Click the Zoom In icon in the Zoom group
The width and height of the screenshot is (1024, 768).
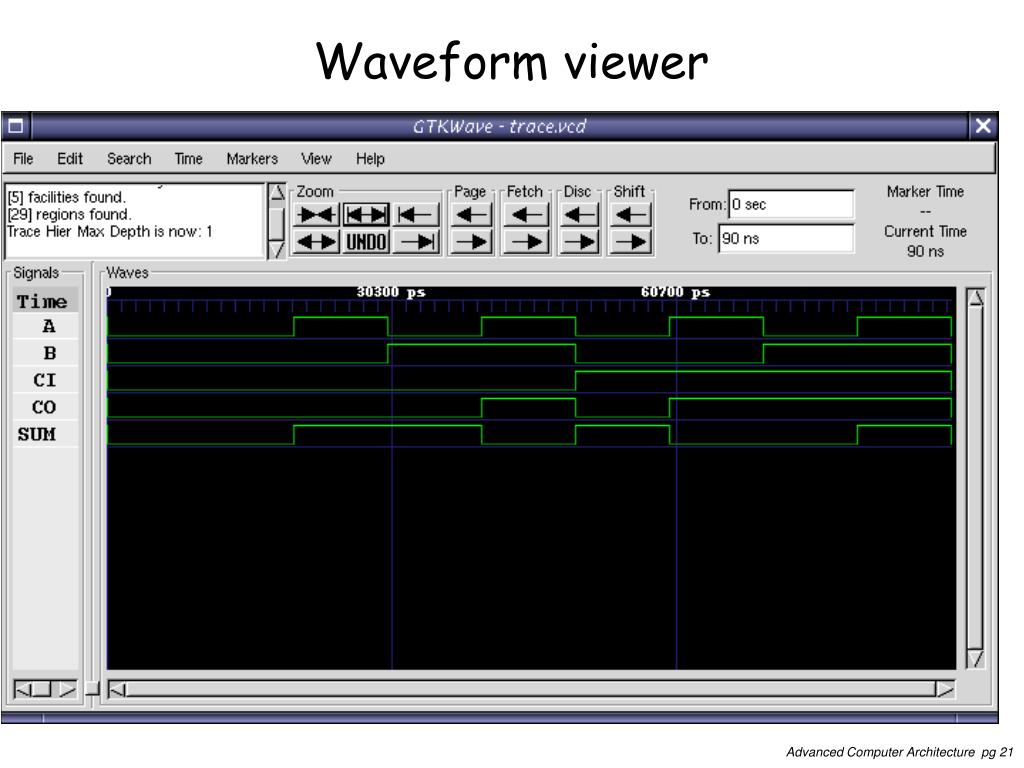(x=316, y=215)
